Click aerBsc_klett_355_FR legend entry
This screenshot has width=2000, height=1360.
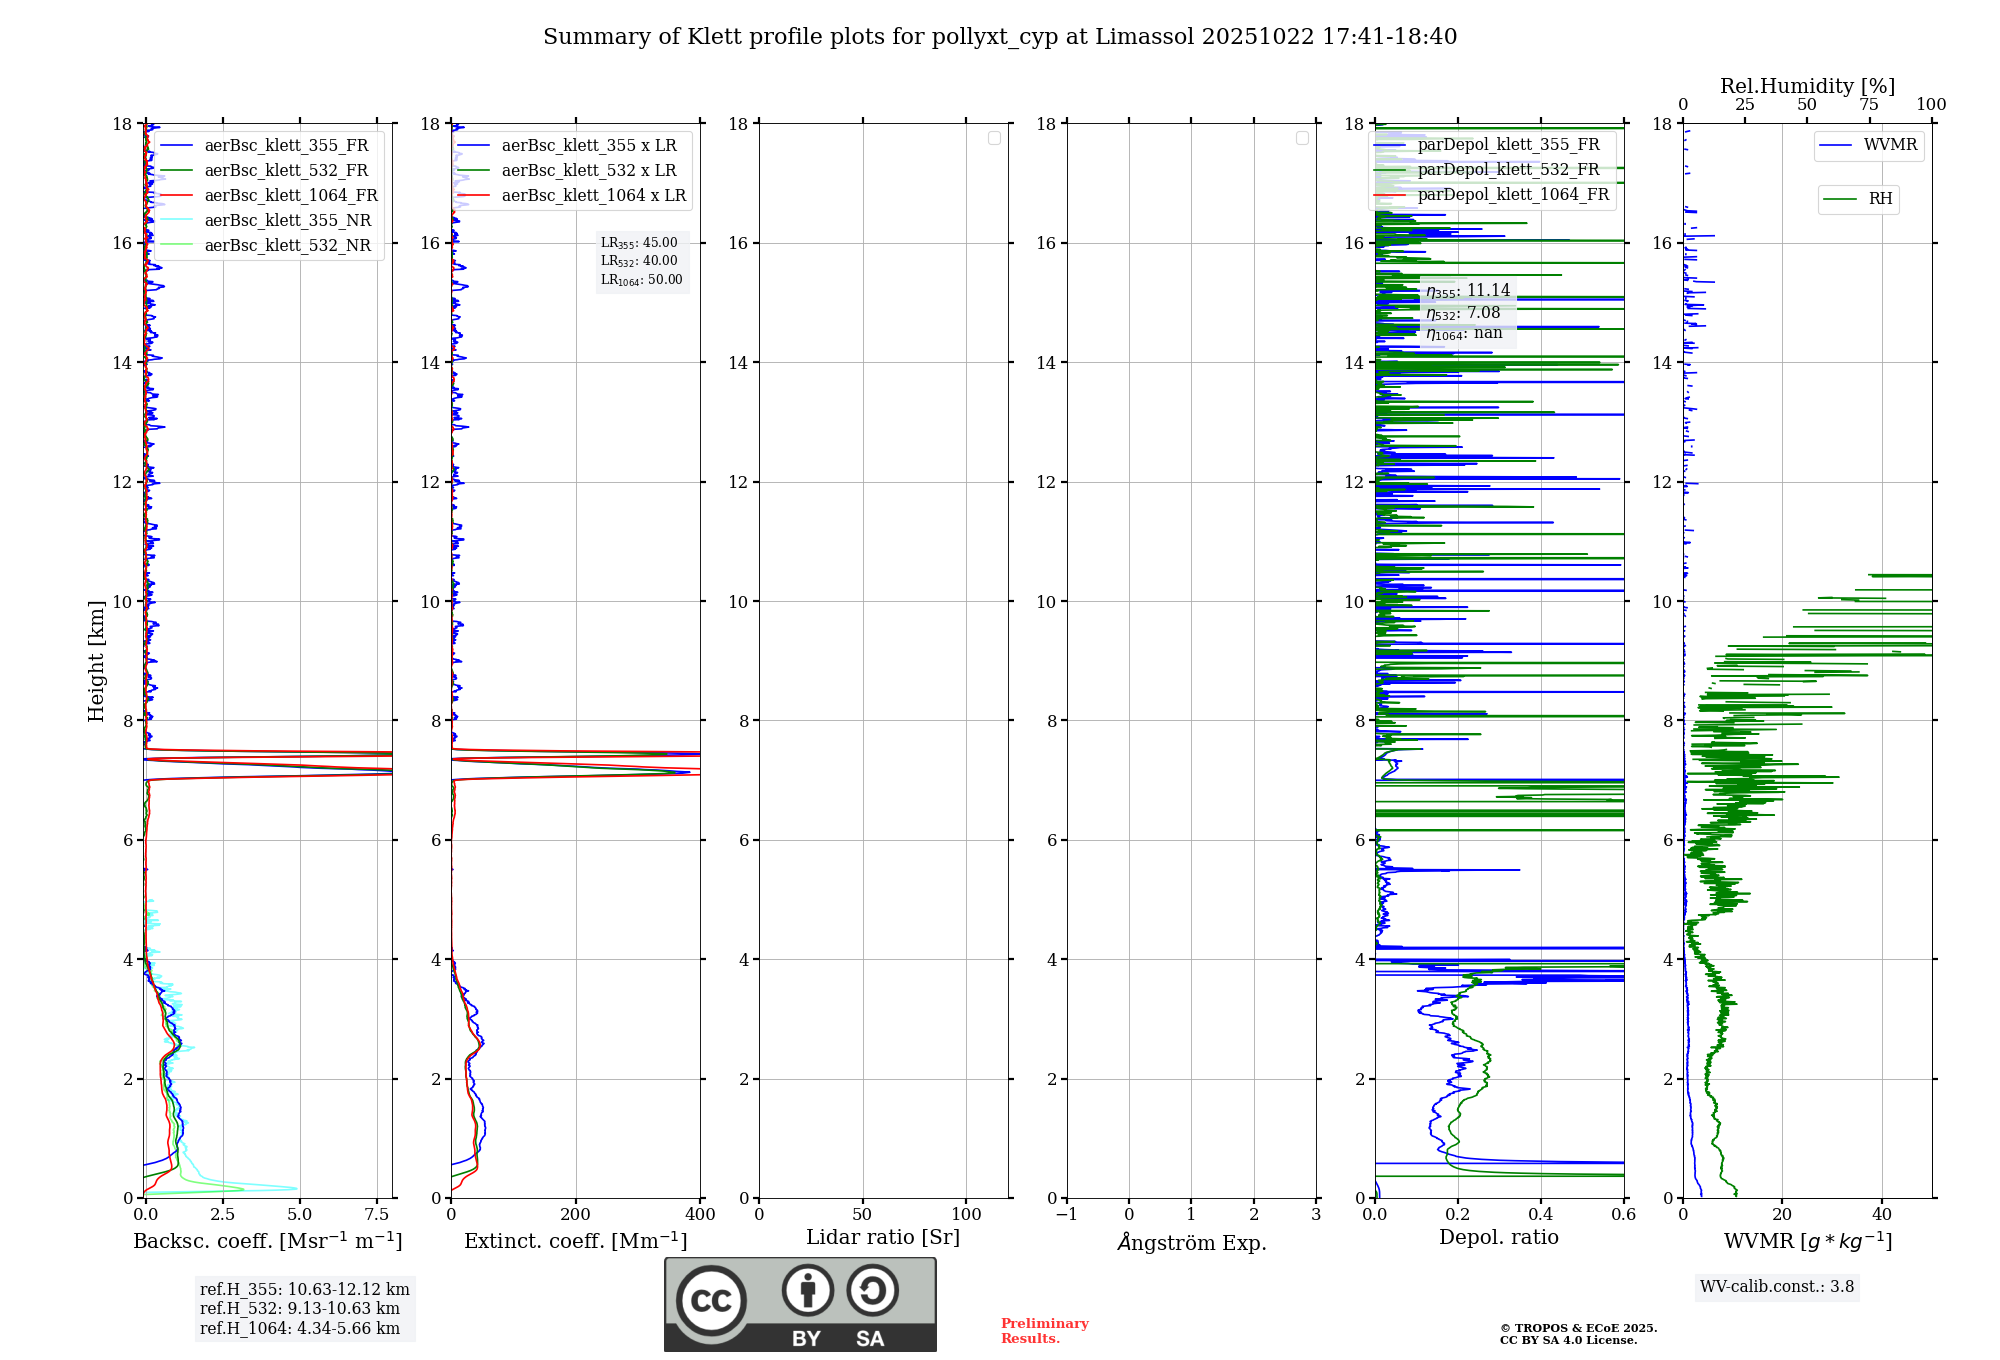pyautogui.click(x=286, y=146)
